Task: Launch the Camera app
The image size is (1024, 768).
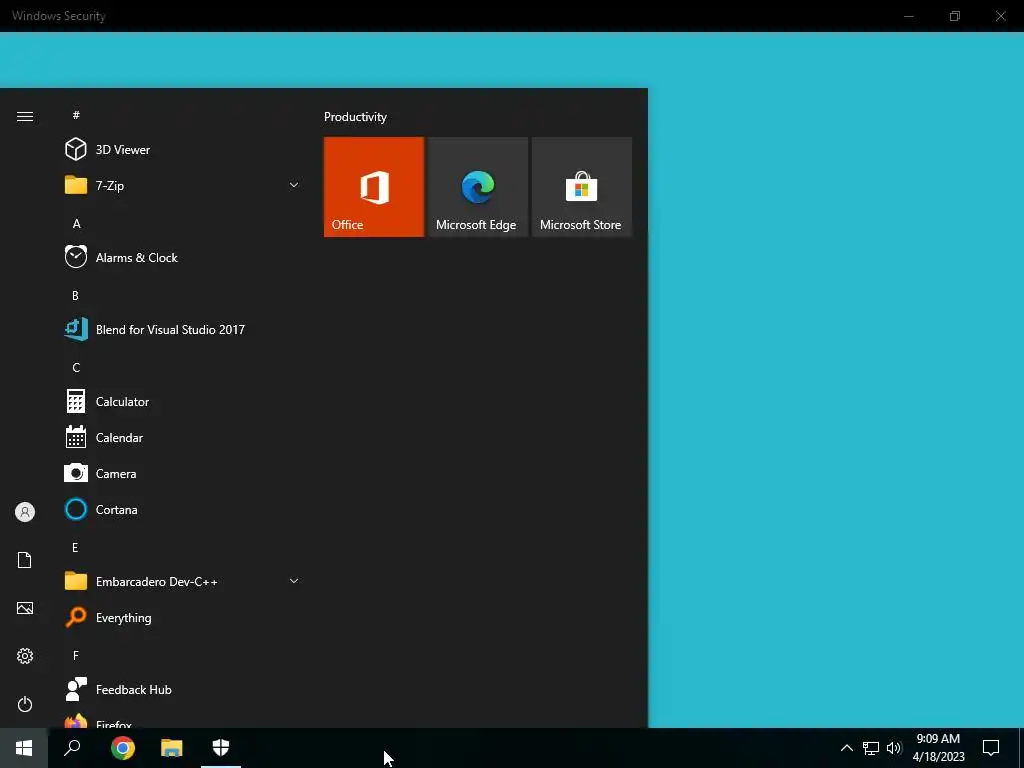Action: pos(182,473)
